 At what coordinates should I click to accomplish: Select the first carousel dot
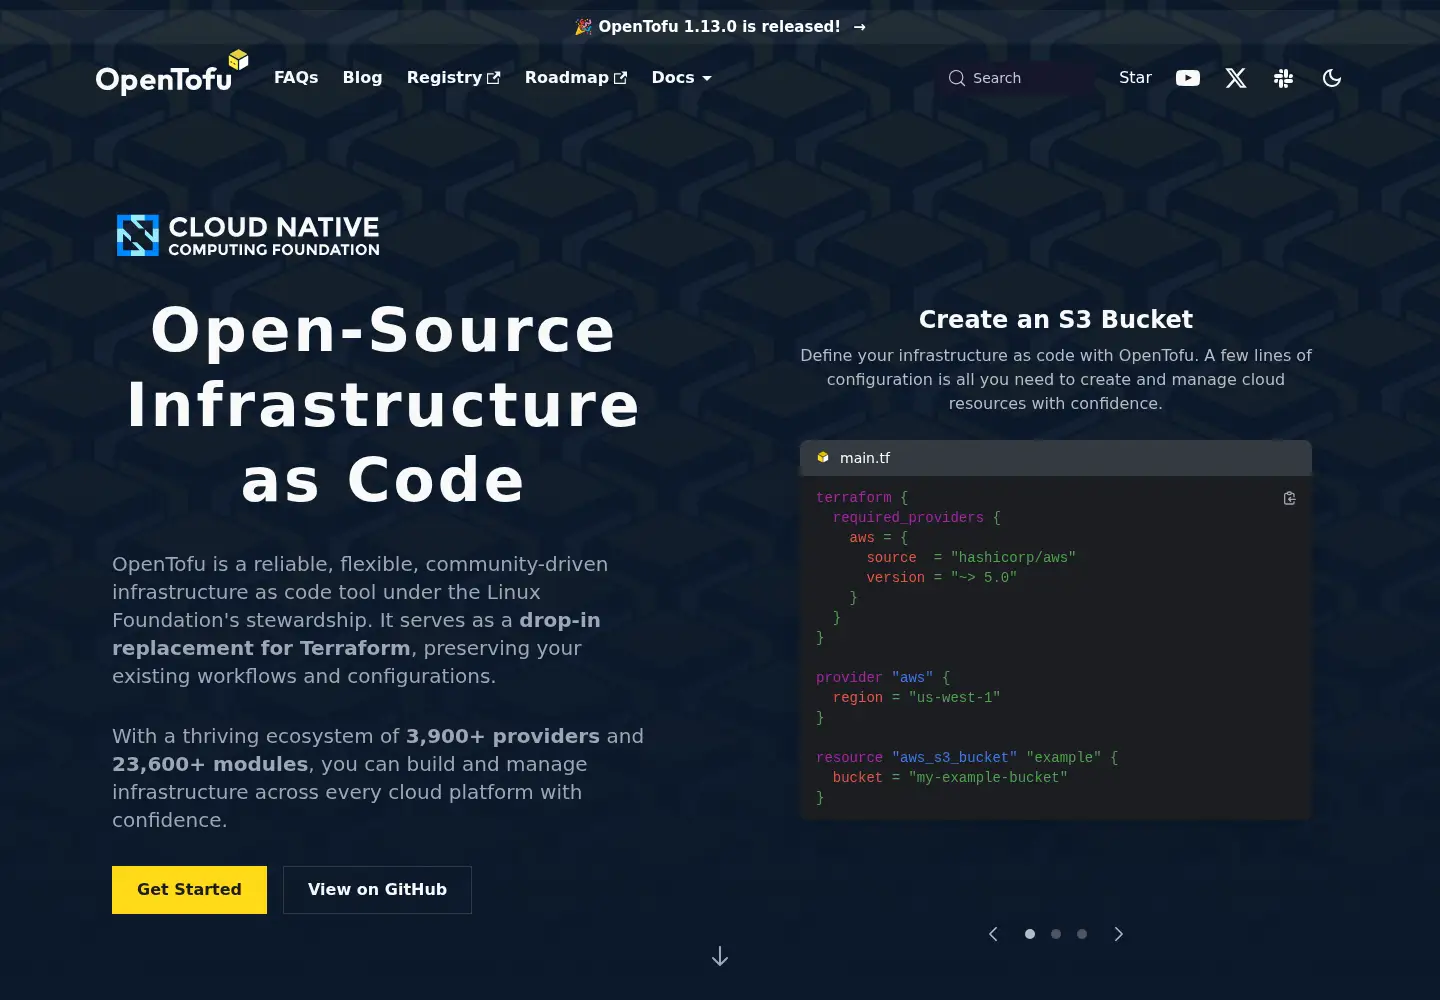1030,934
